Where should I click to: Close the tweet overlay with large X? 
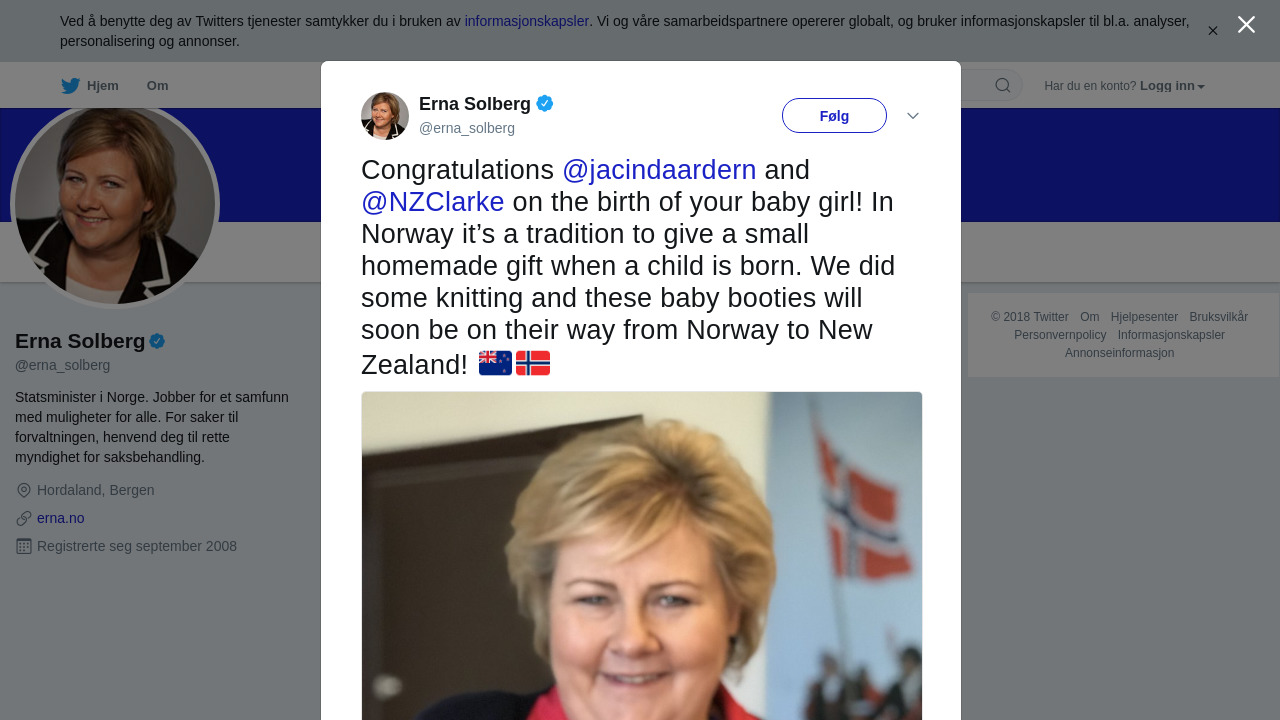1246,25
